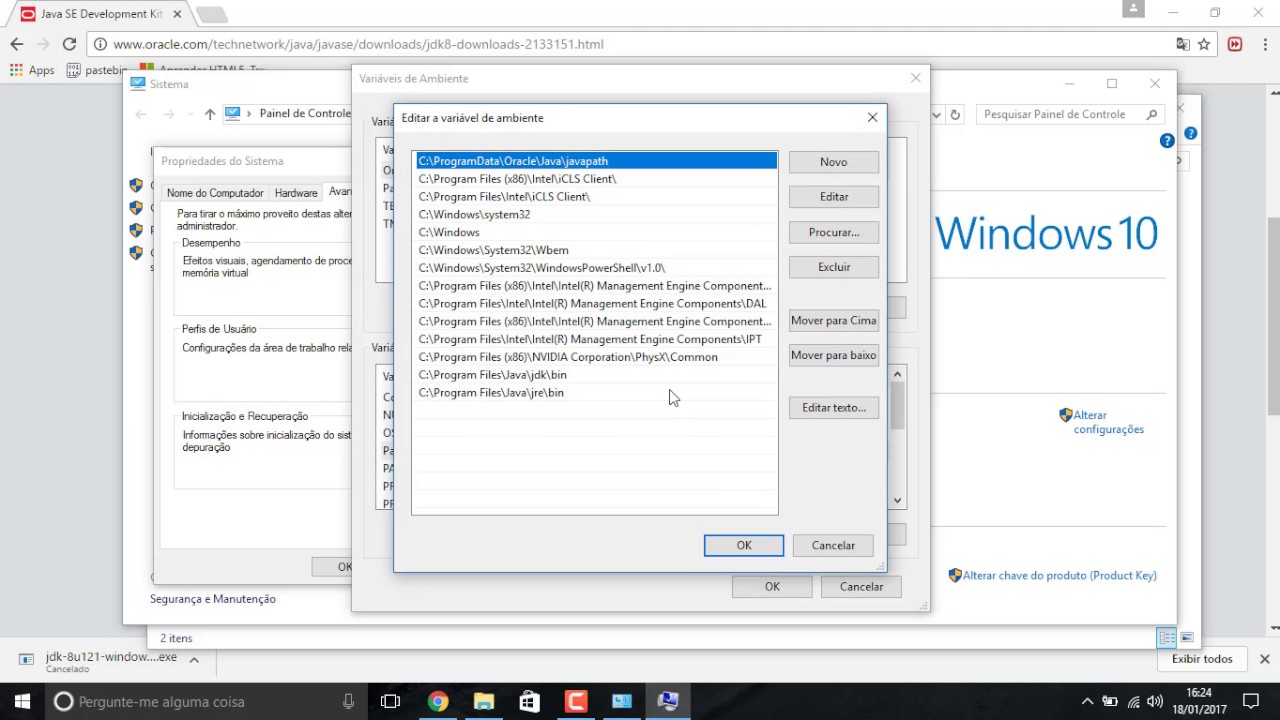Click Cancelar in Variáveis de Ambiente window
Image resolution: width=1280 pixels, height=720 pixels.
coord(861,587)
